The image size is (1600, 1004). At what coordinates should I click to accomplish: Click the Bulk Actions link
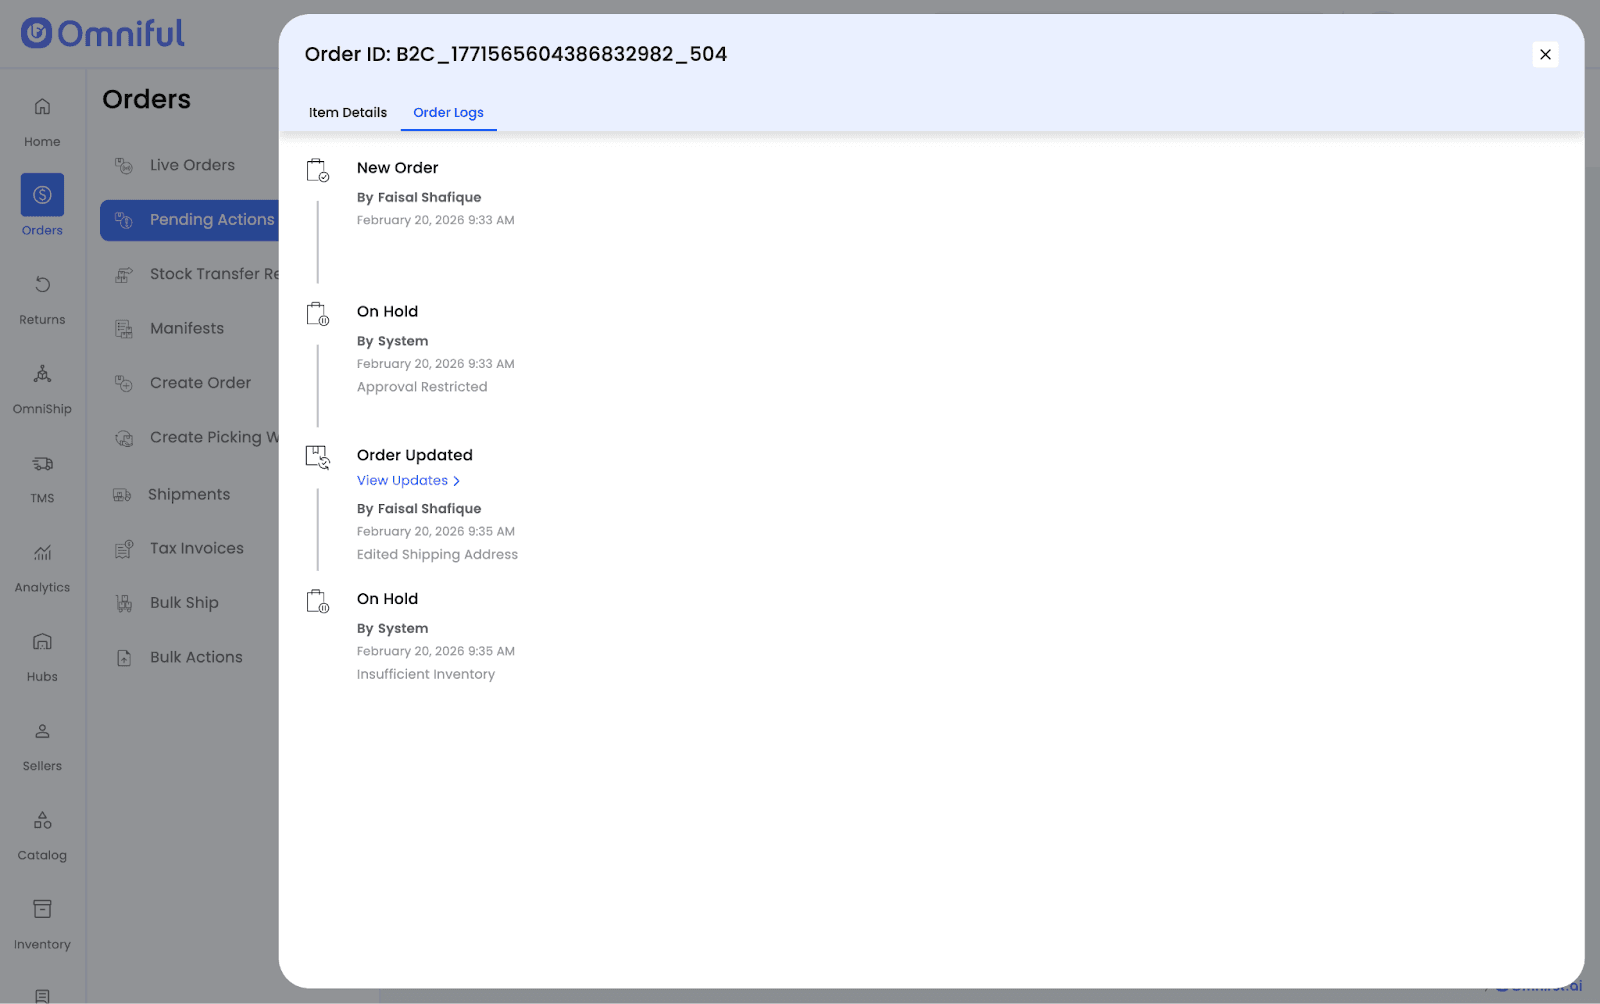196,658
